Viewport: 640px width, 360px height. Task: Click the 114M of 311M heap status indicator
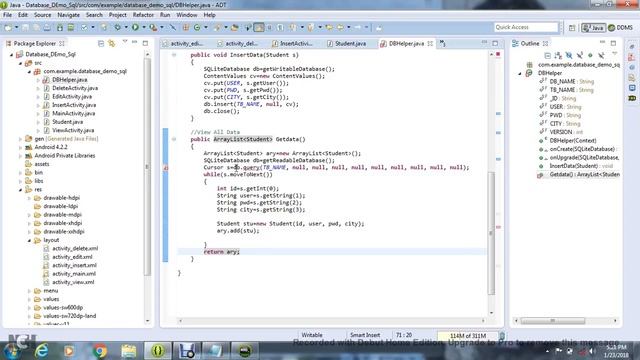[x=468, y=336]
